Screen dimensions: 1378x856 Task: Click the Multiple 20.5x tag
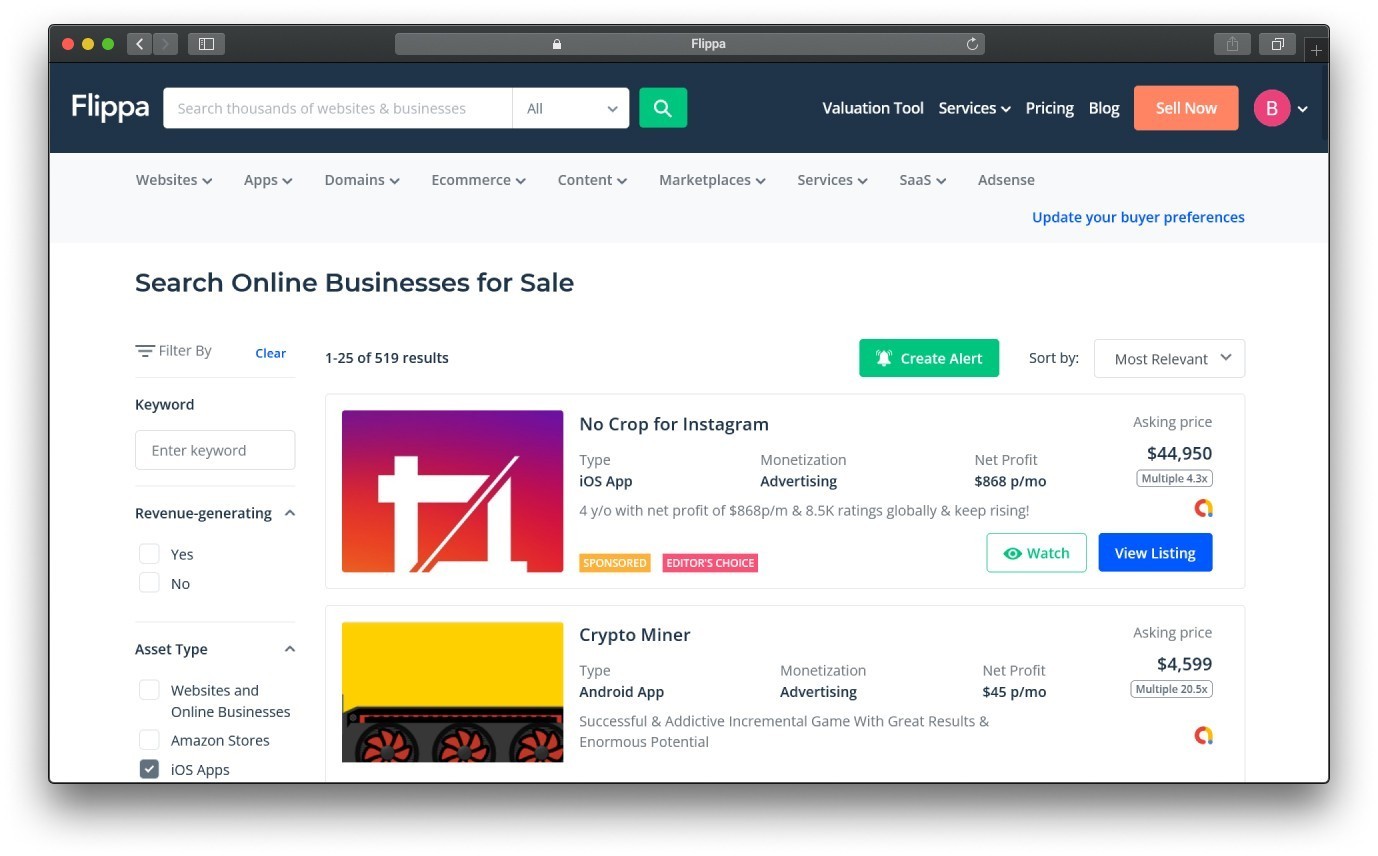[x=1172, y=689]
